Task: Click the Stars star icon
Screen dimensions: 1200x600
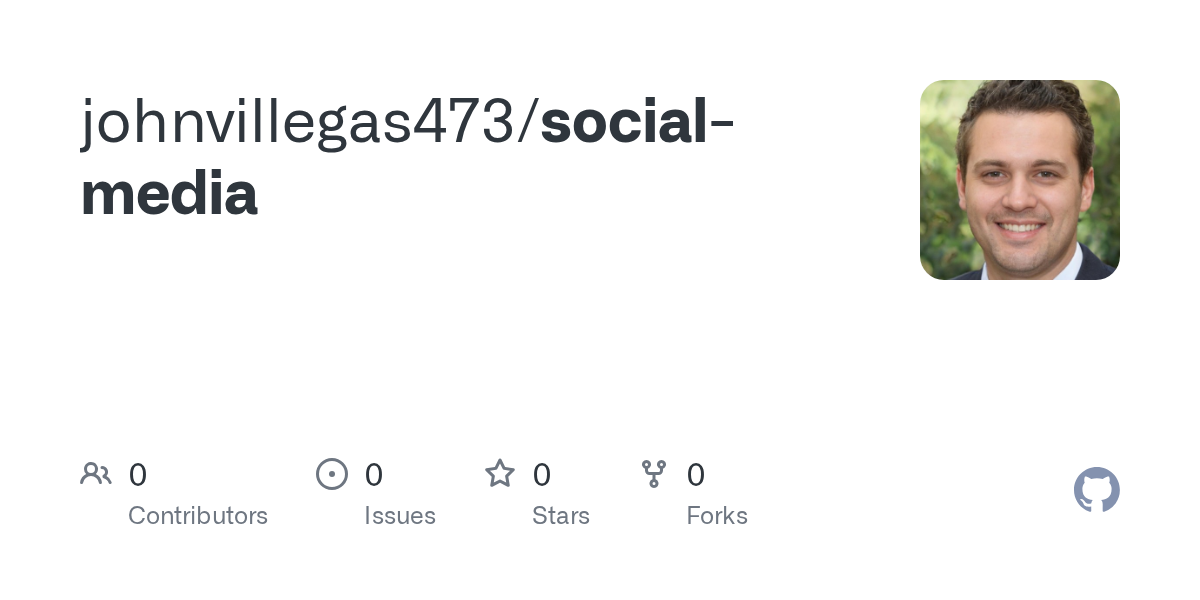Action: pos(500,474)
